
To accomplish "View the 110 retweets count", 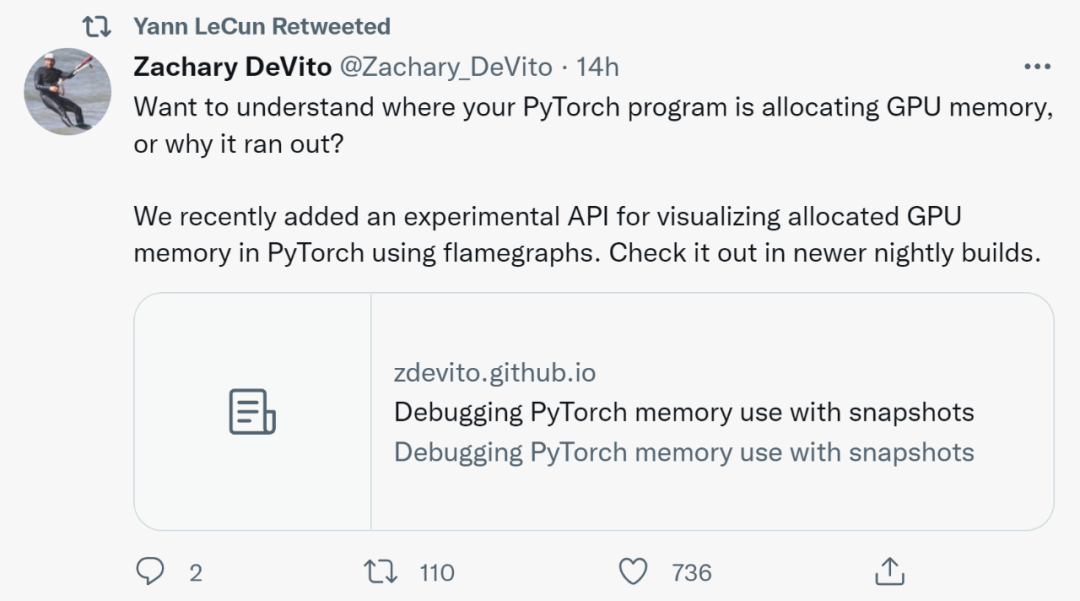I will tap(435, 574).
